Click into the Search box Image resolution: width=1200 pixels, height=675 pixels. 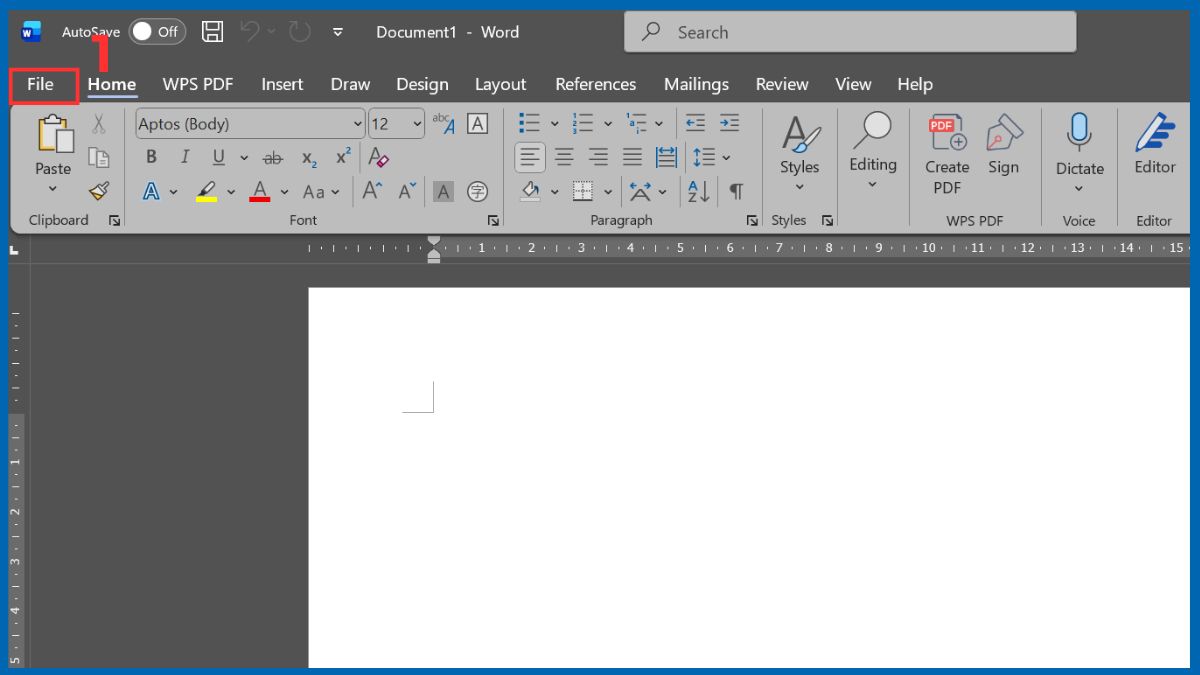coord(850,32)
